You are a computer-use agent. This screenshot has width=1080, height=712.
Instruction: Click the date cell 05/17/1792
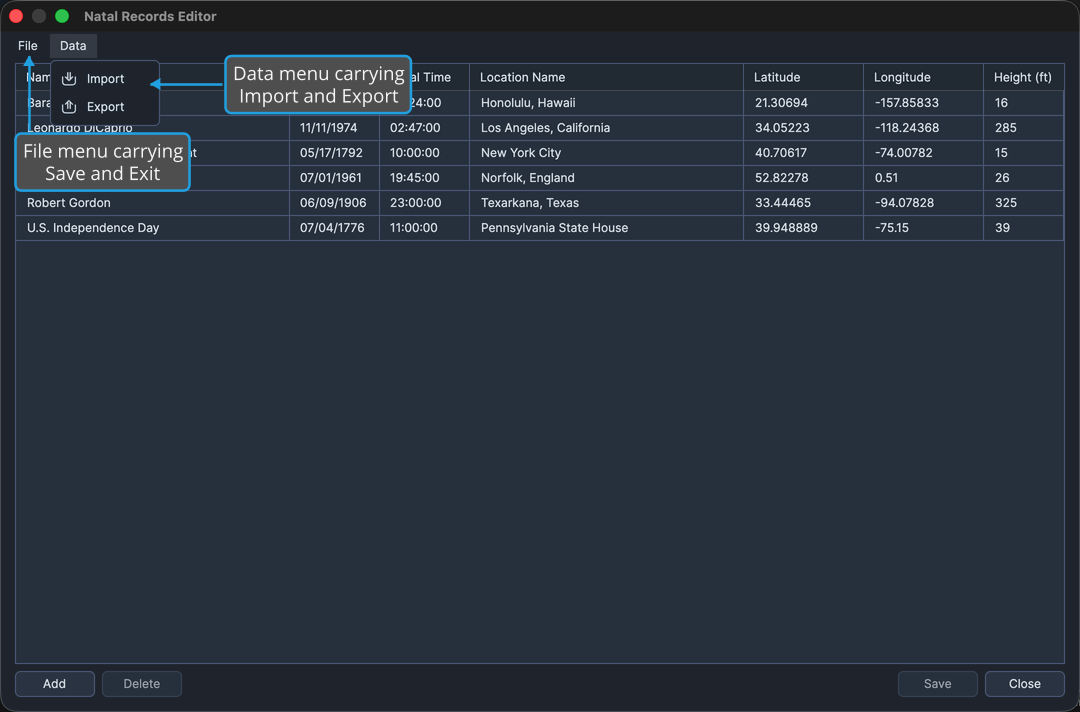[334, 153]
